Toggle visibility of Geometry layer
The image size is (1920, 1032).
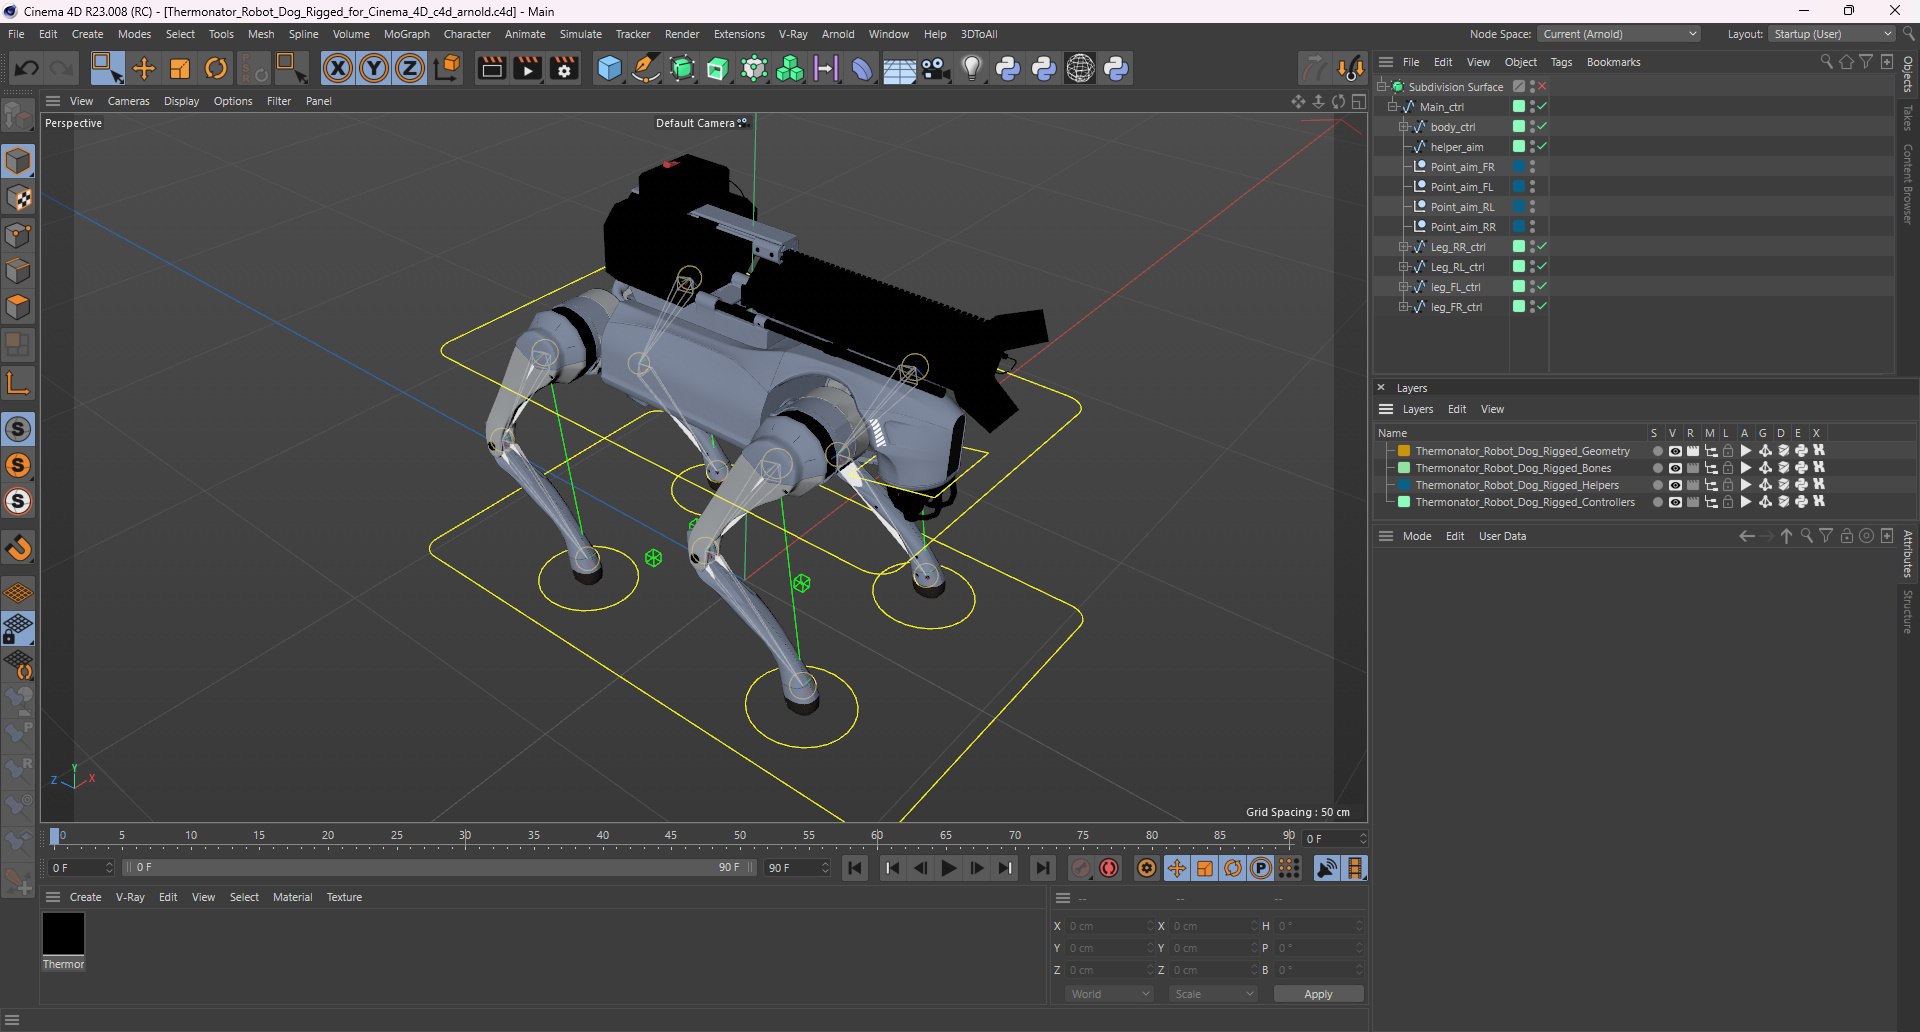[x=1675, y=451]
